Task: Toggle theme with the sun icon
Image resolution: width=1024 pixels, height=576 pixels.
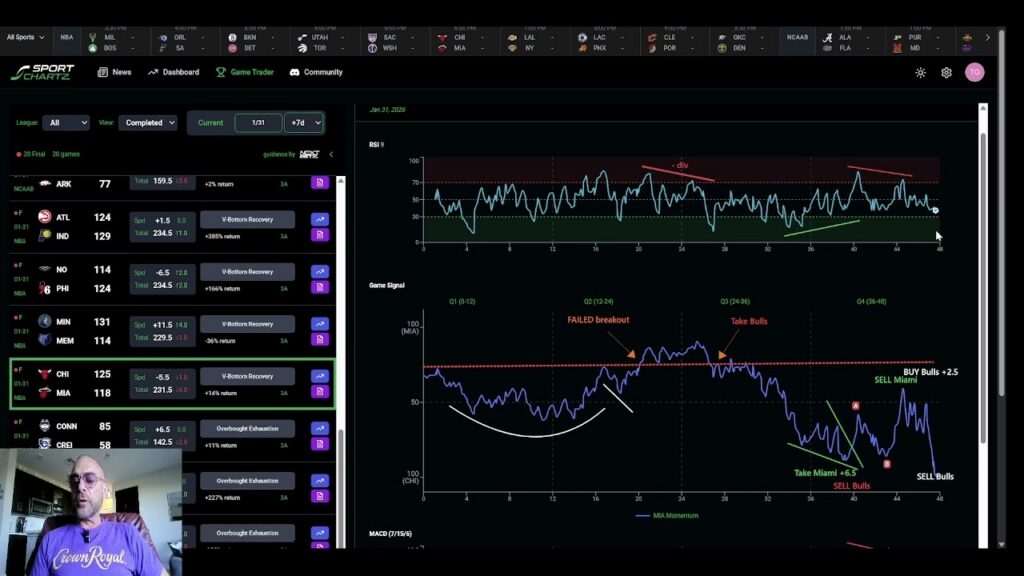Action: tap(920, 72)
